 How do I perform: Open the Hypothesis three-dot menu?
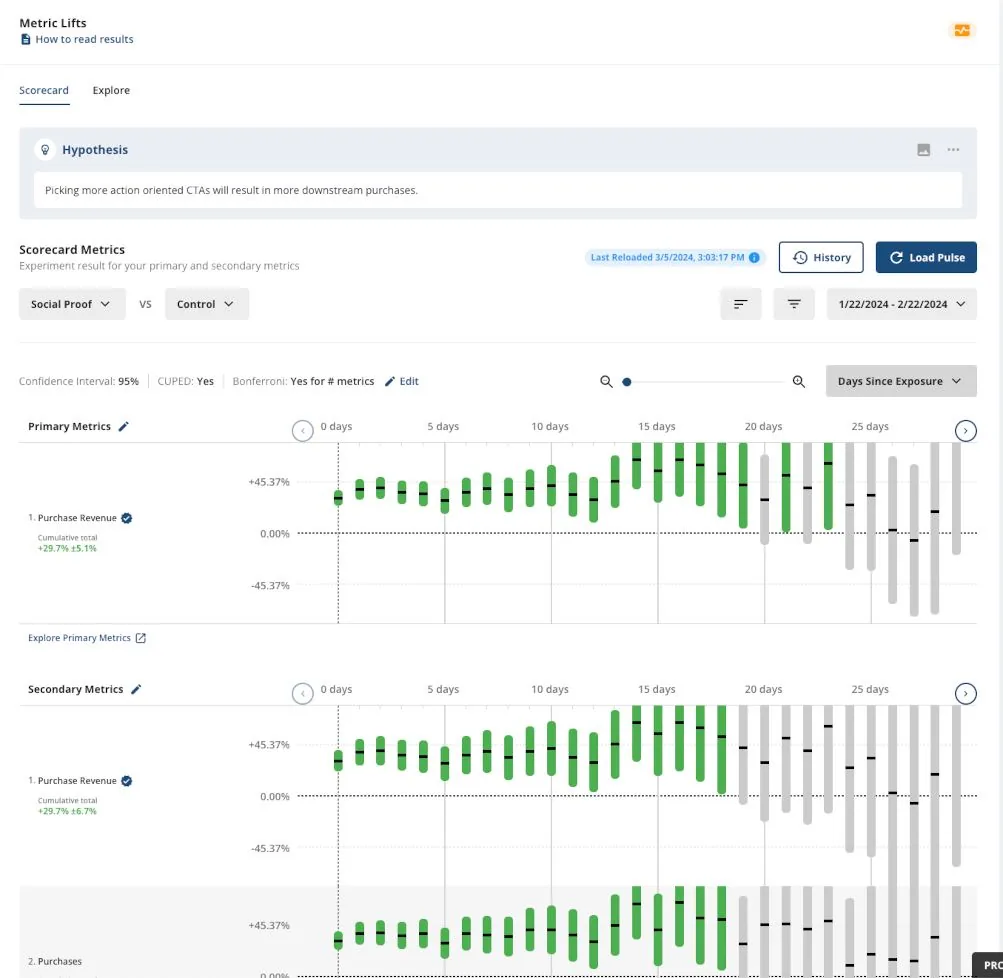pos(953,150)
